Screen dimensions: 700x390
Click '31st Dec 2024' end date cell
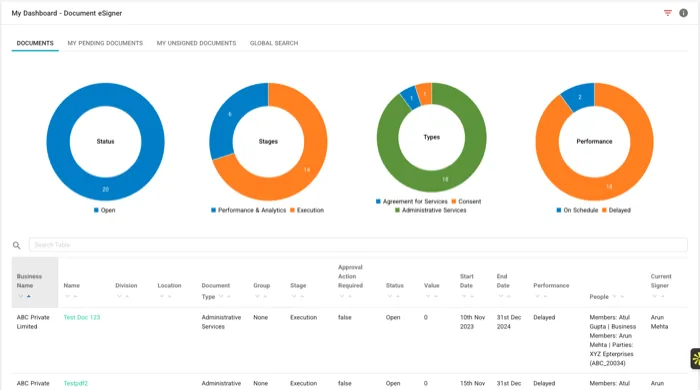coord(509,322)
